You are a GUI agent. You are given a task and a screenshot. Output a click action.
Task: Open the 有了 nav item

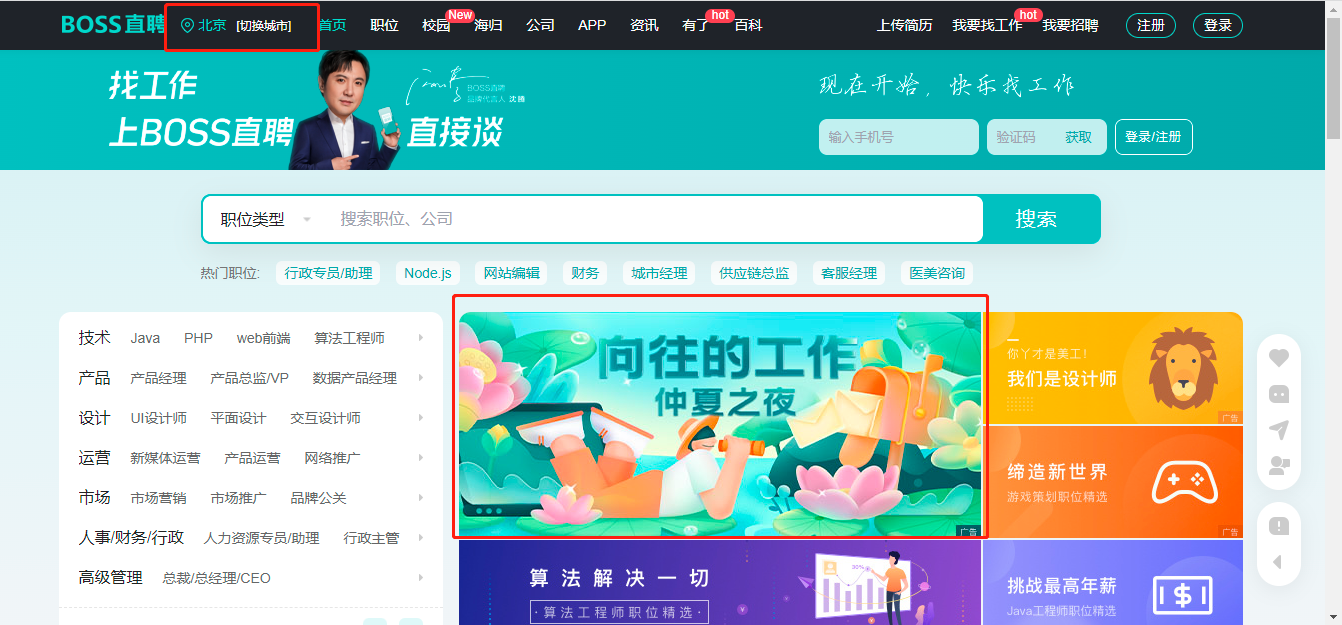pyautogui.click(x=696, y=25)
